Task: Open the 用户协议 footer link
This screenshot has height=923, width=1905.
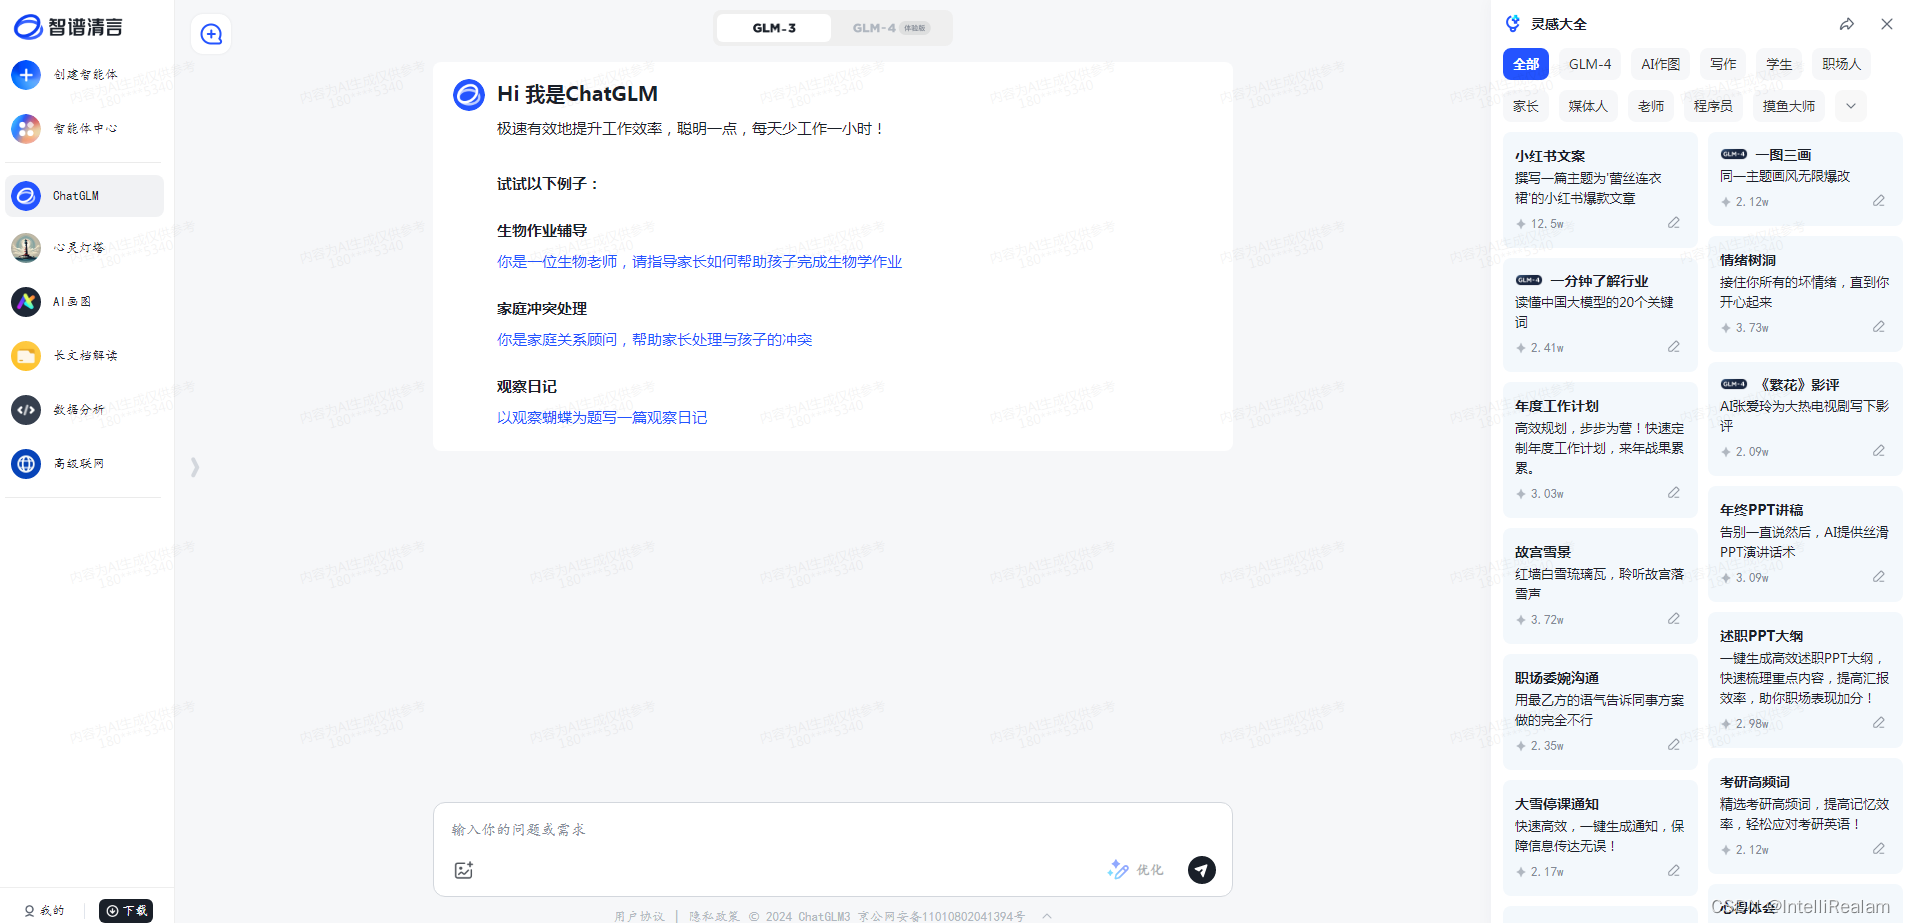Action: pyautogui.click(x=639, y=916)
